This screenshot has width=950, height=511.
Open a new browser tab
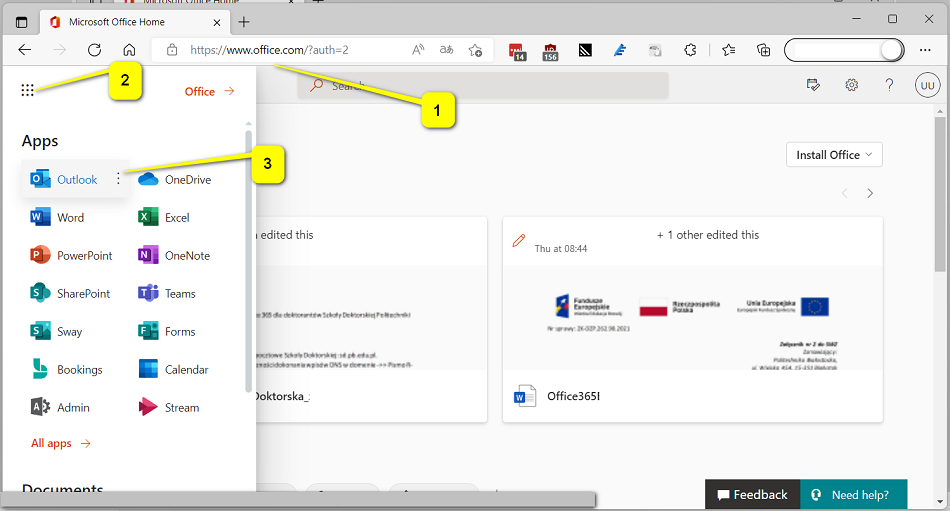coord(244,22)
